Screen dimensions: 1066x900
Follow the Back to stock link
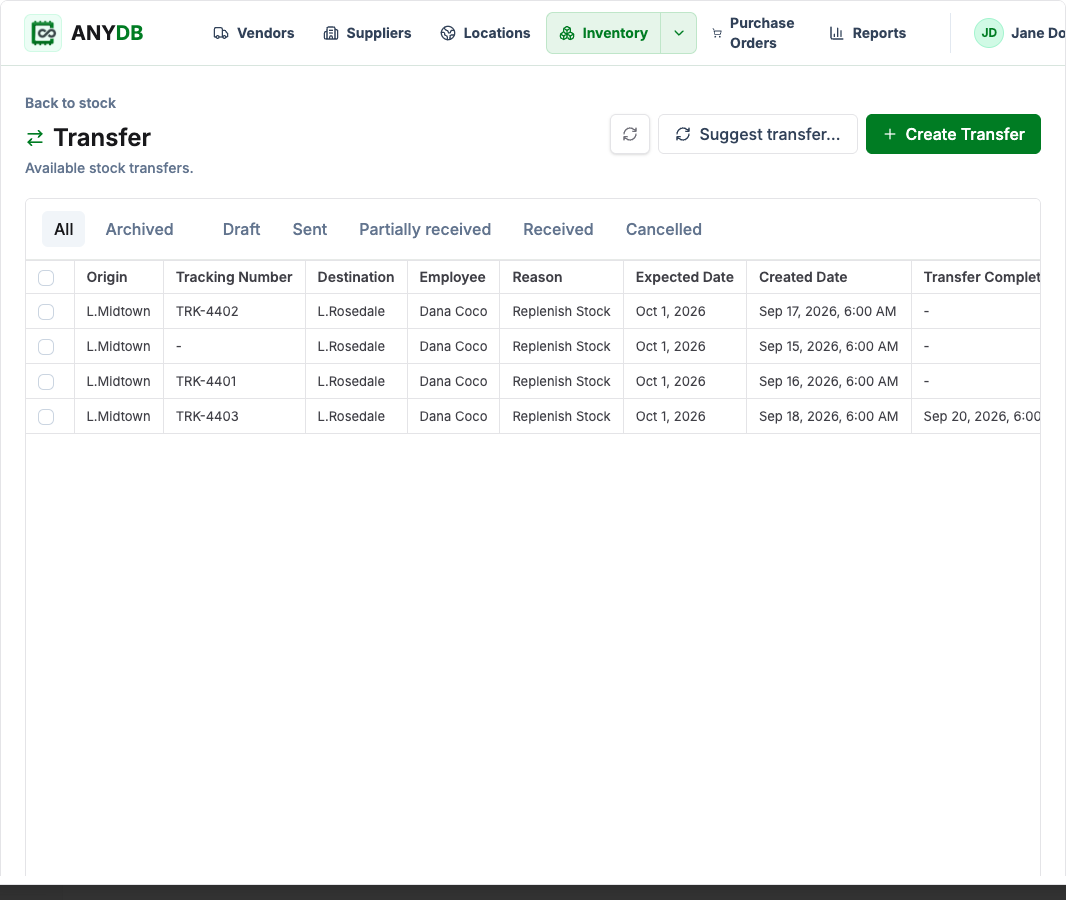click(71, 103)
